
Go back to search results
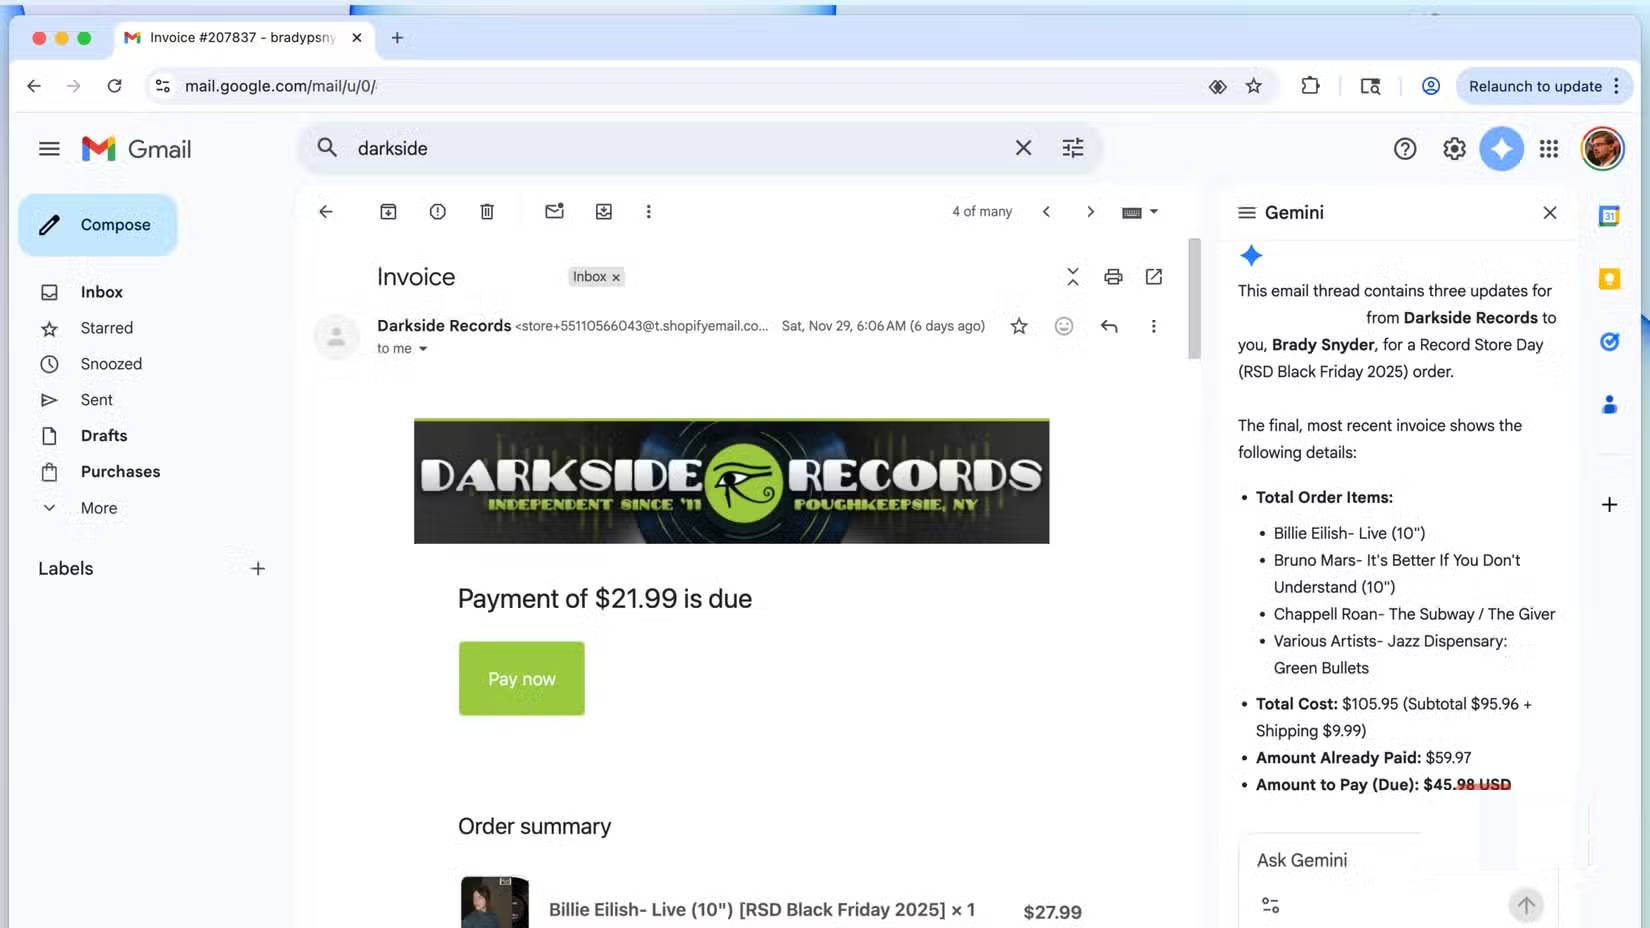click(326, 212)
